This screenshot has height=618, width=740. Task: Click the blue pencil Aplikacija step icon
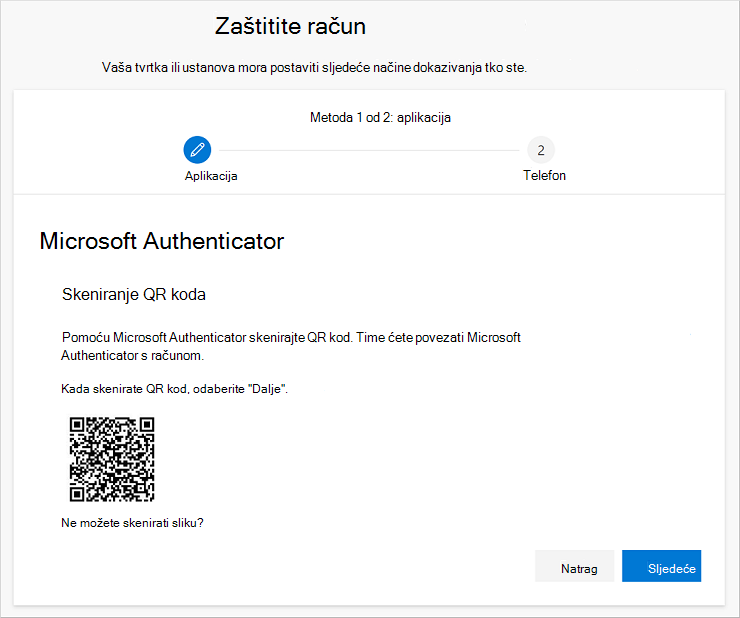click(x=197, y=150)
